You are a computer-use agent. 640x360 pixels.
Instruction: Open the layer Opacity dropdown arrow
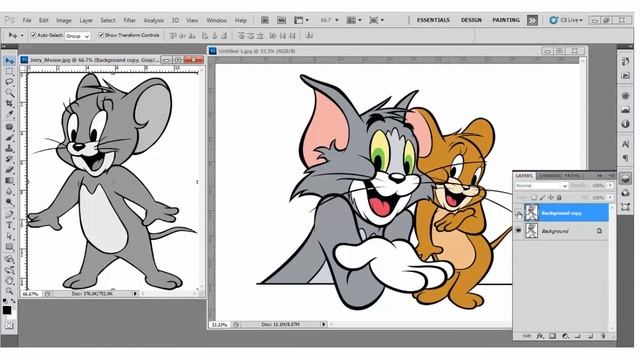click(x=610, y=186)
